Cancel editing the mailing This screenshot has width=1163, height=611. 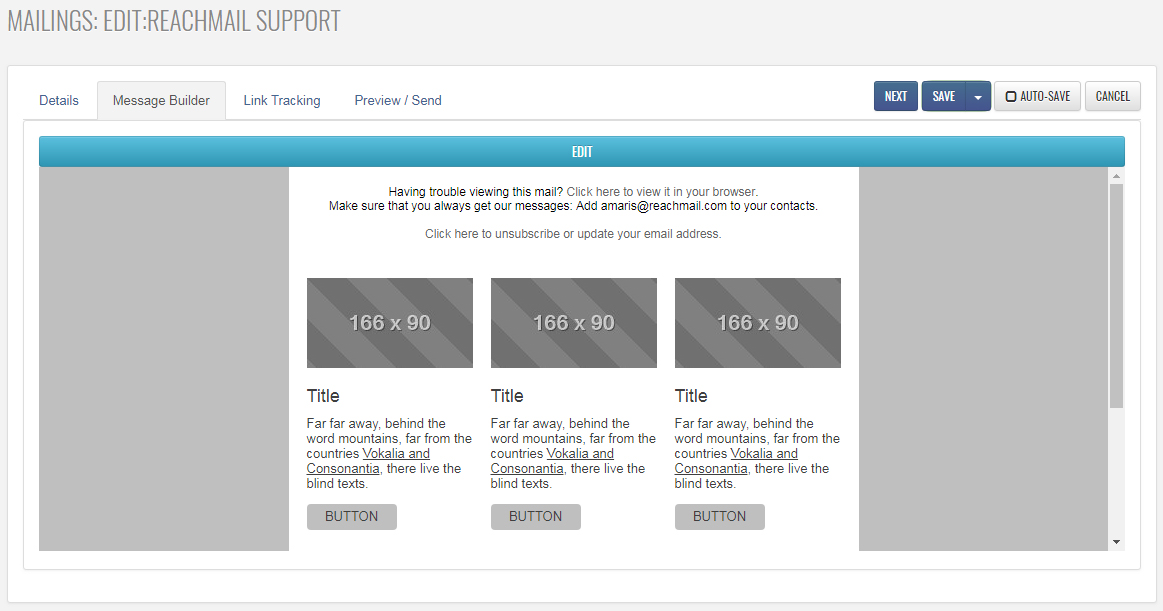(x=1112, y=97)
